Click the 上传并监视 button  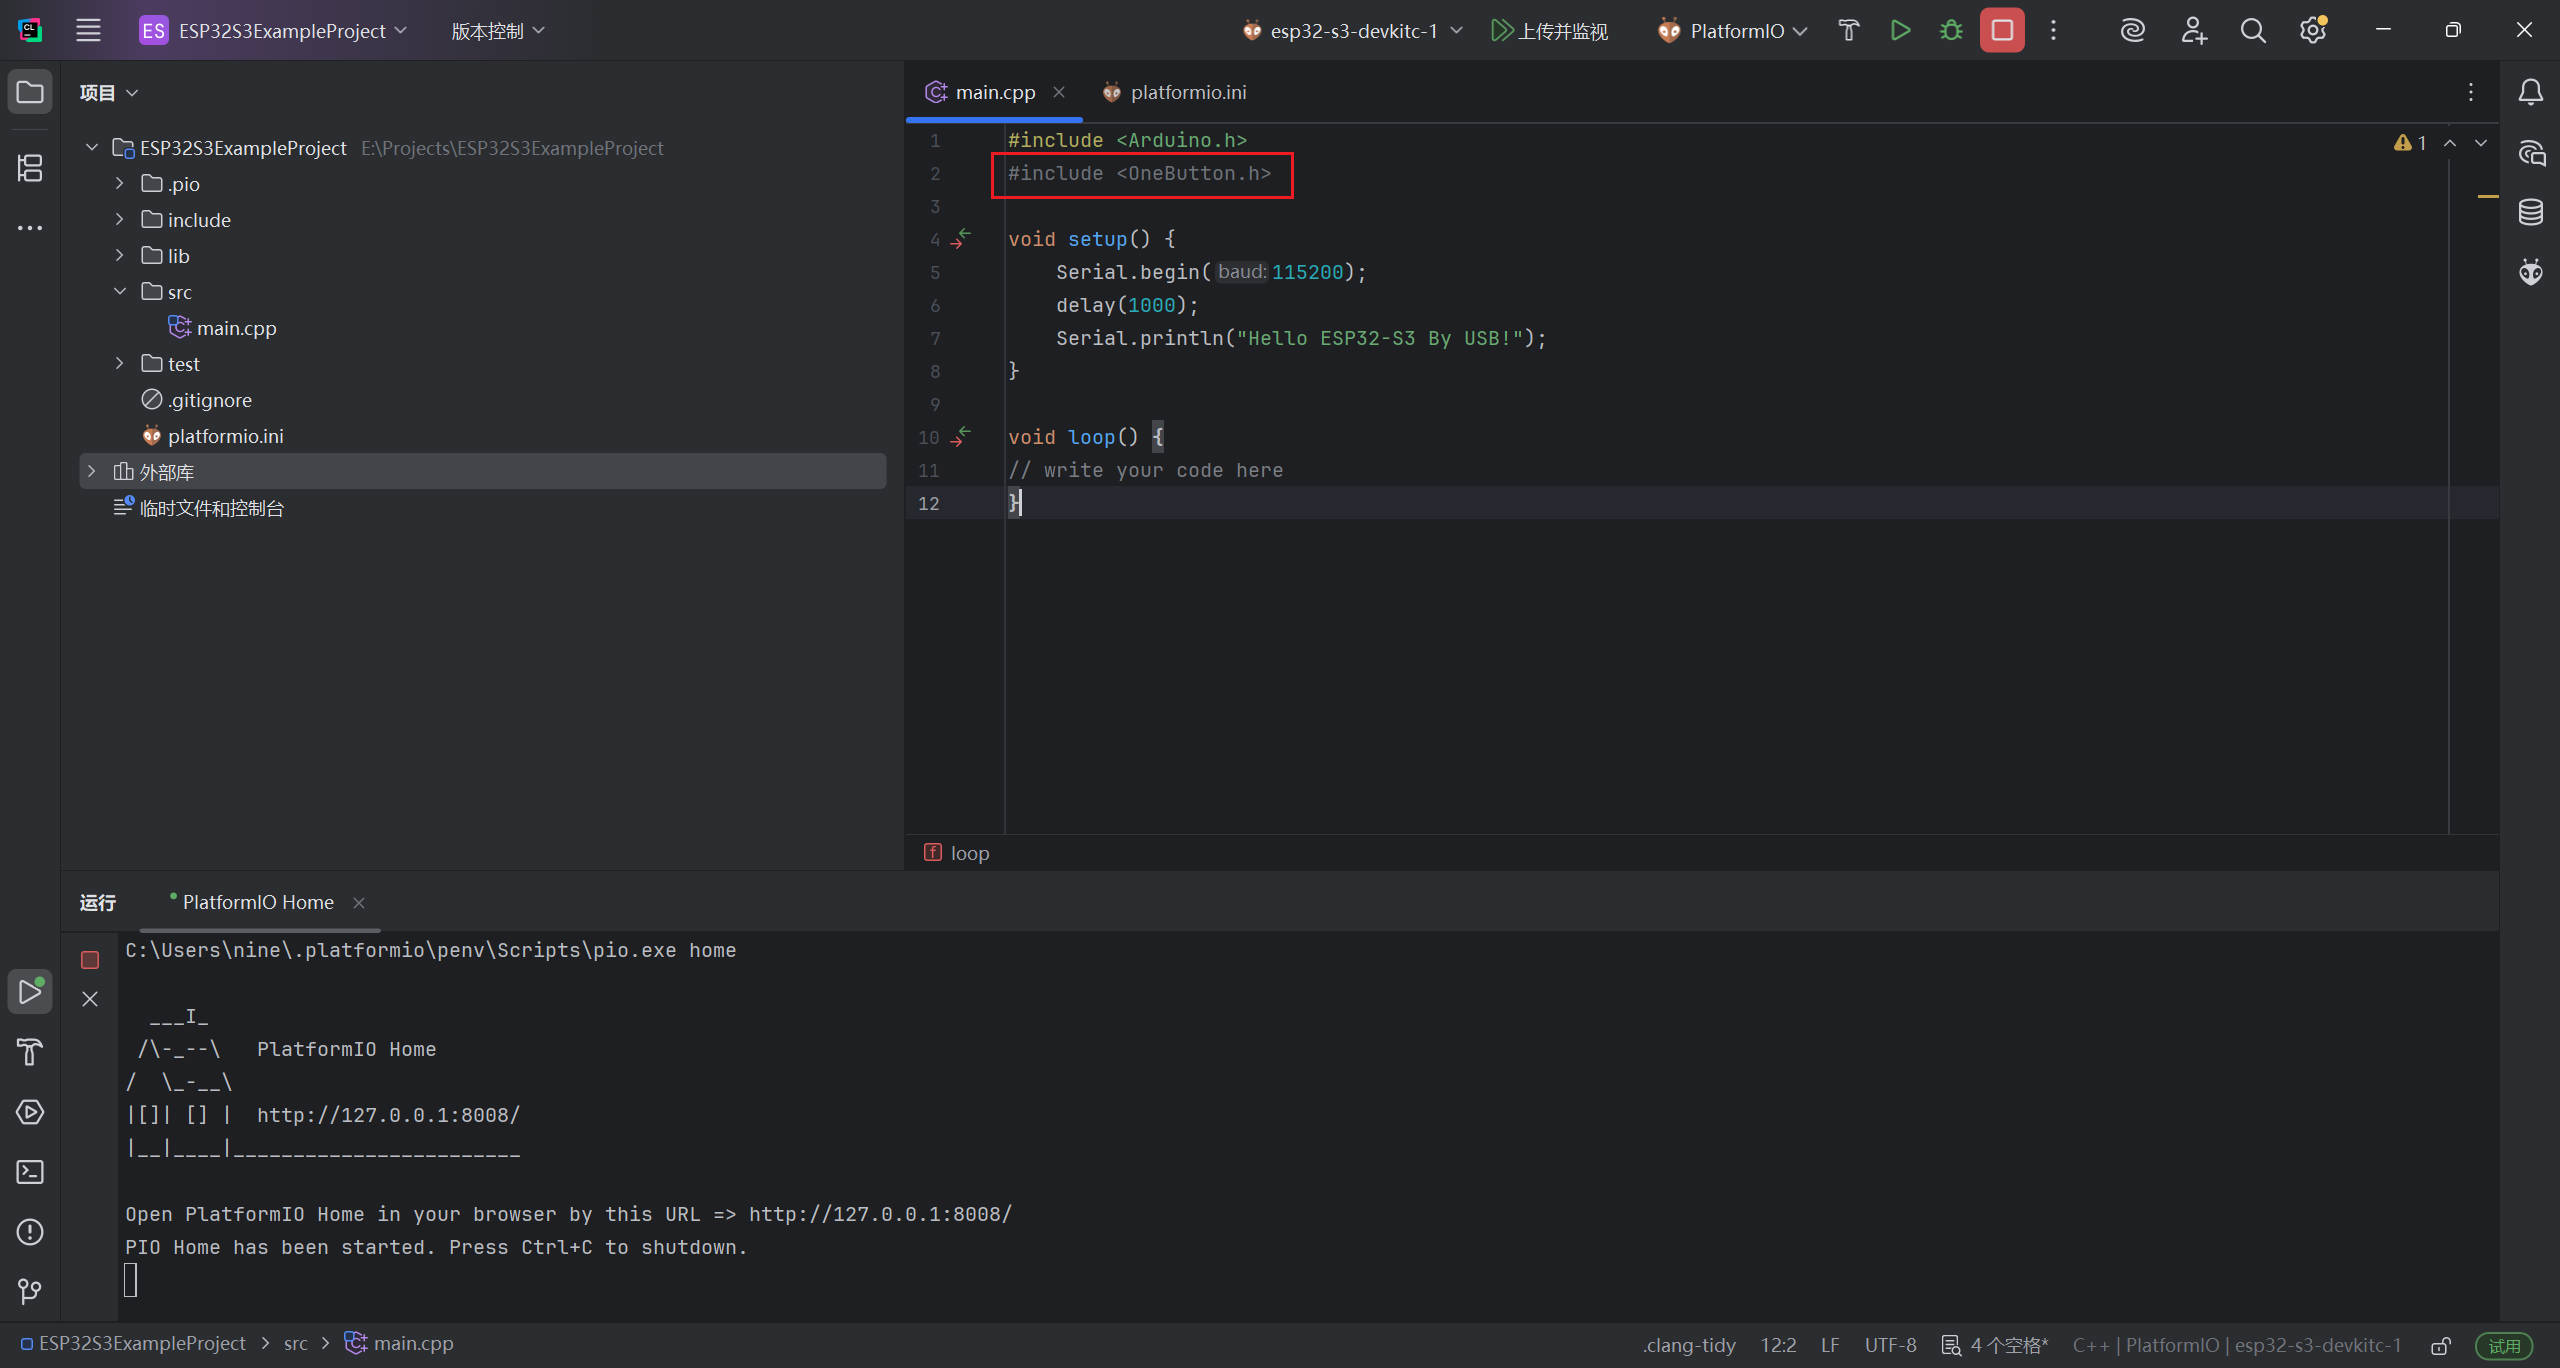point(1550,31)
